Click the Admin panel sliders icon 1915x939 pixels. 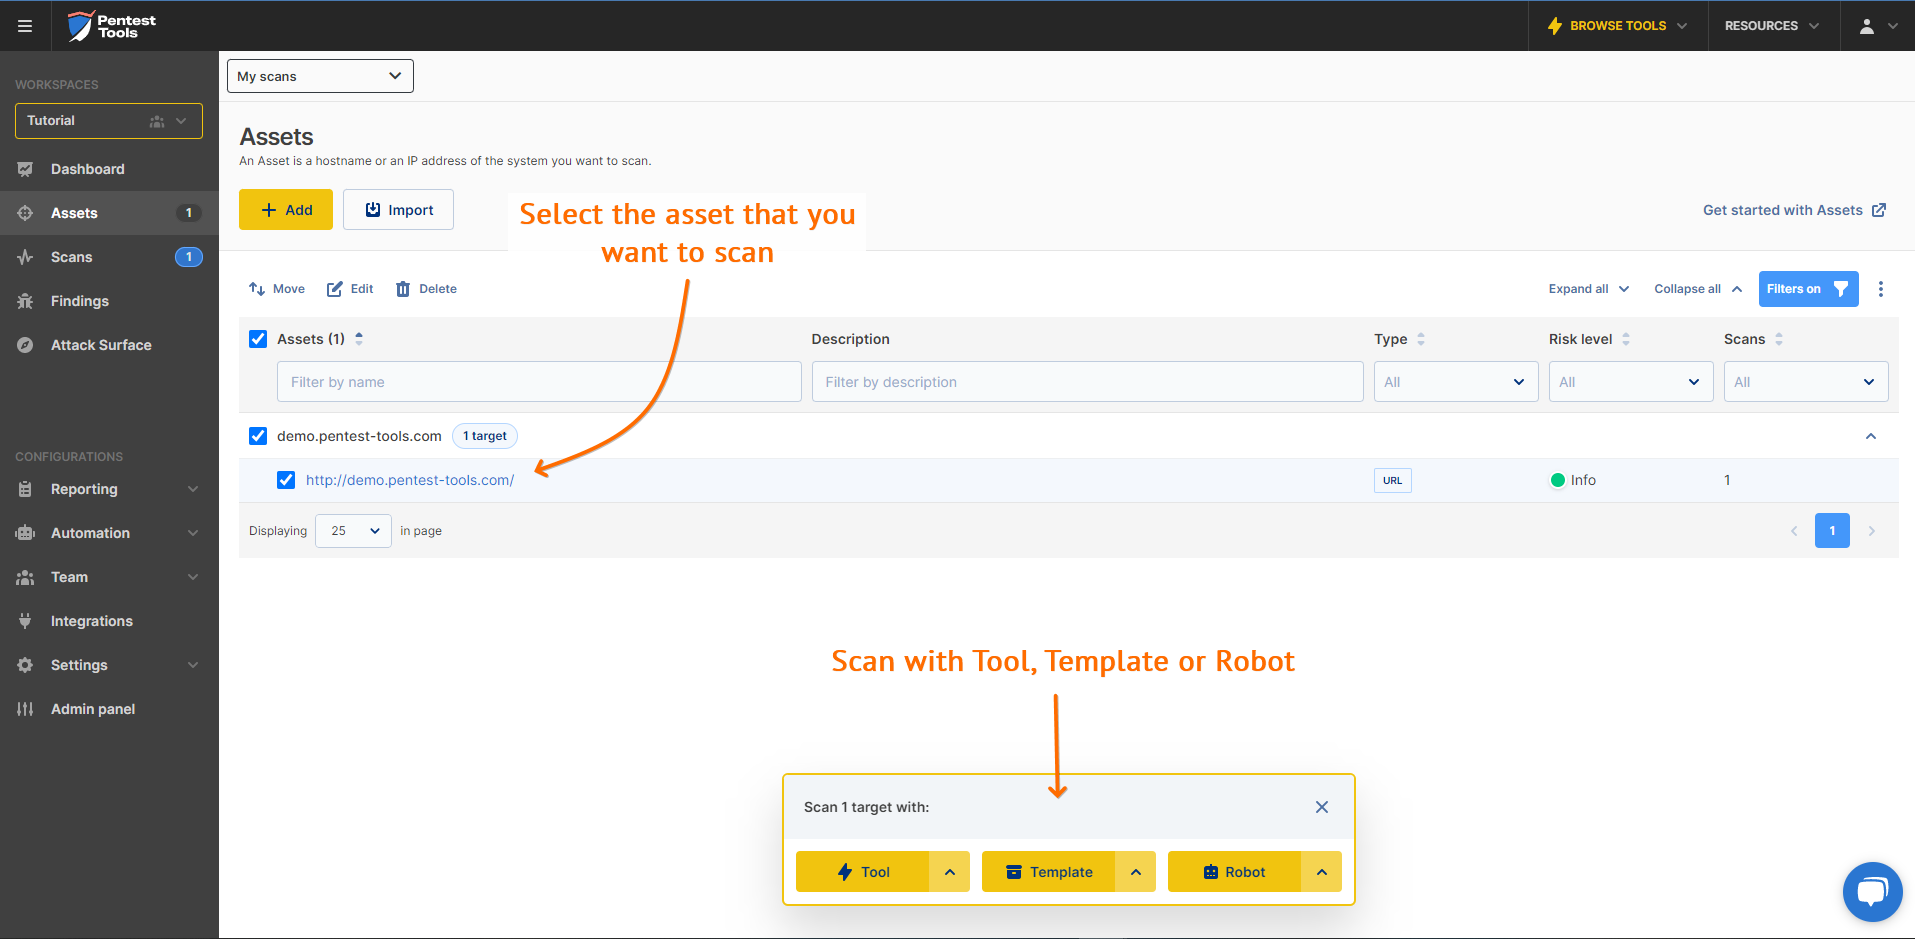(26, 709)
